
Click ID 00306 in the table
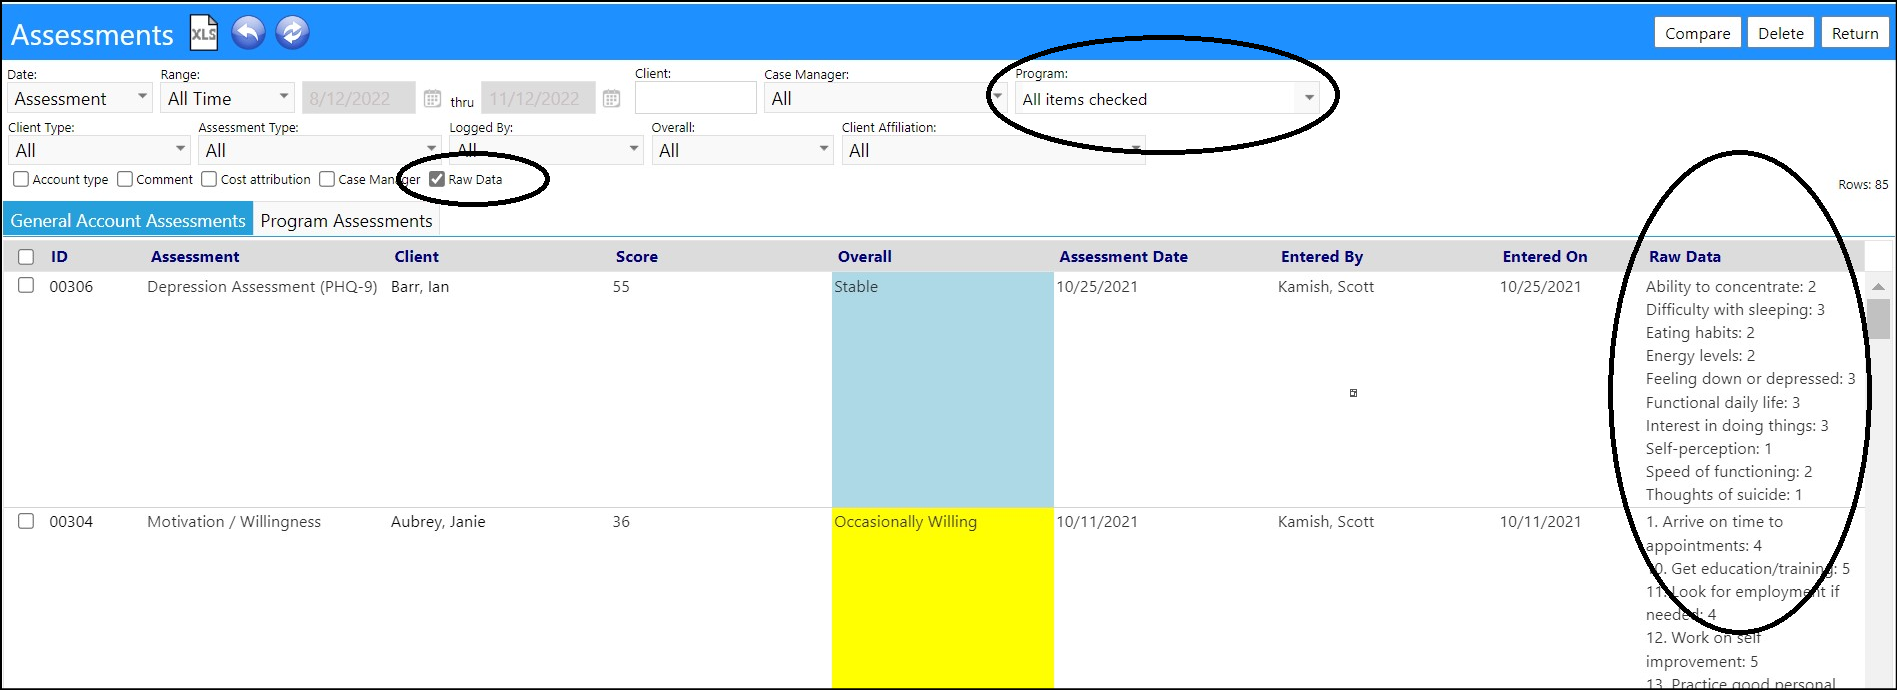click(x=71, y=287)
